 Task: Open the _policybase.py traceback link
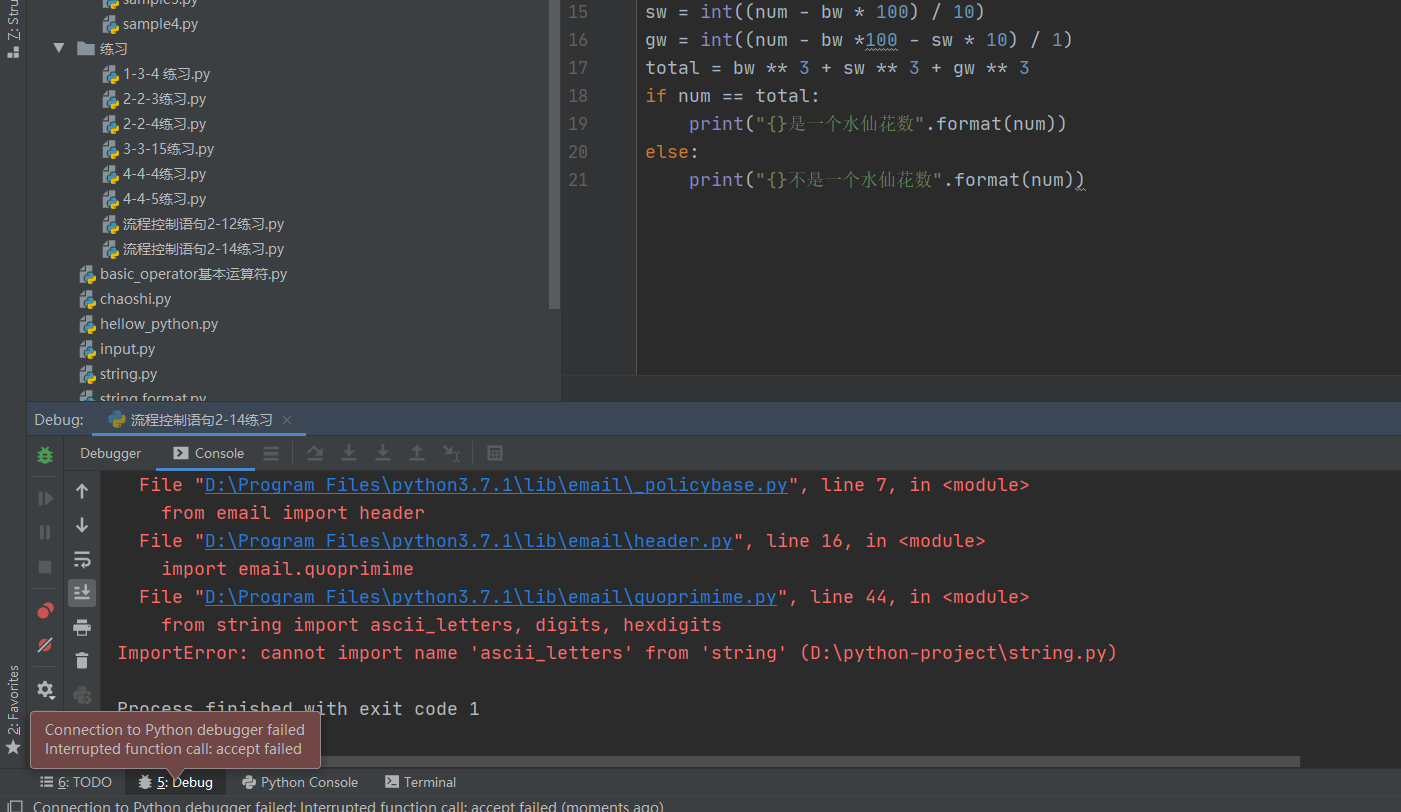[497, 485]
